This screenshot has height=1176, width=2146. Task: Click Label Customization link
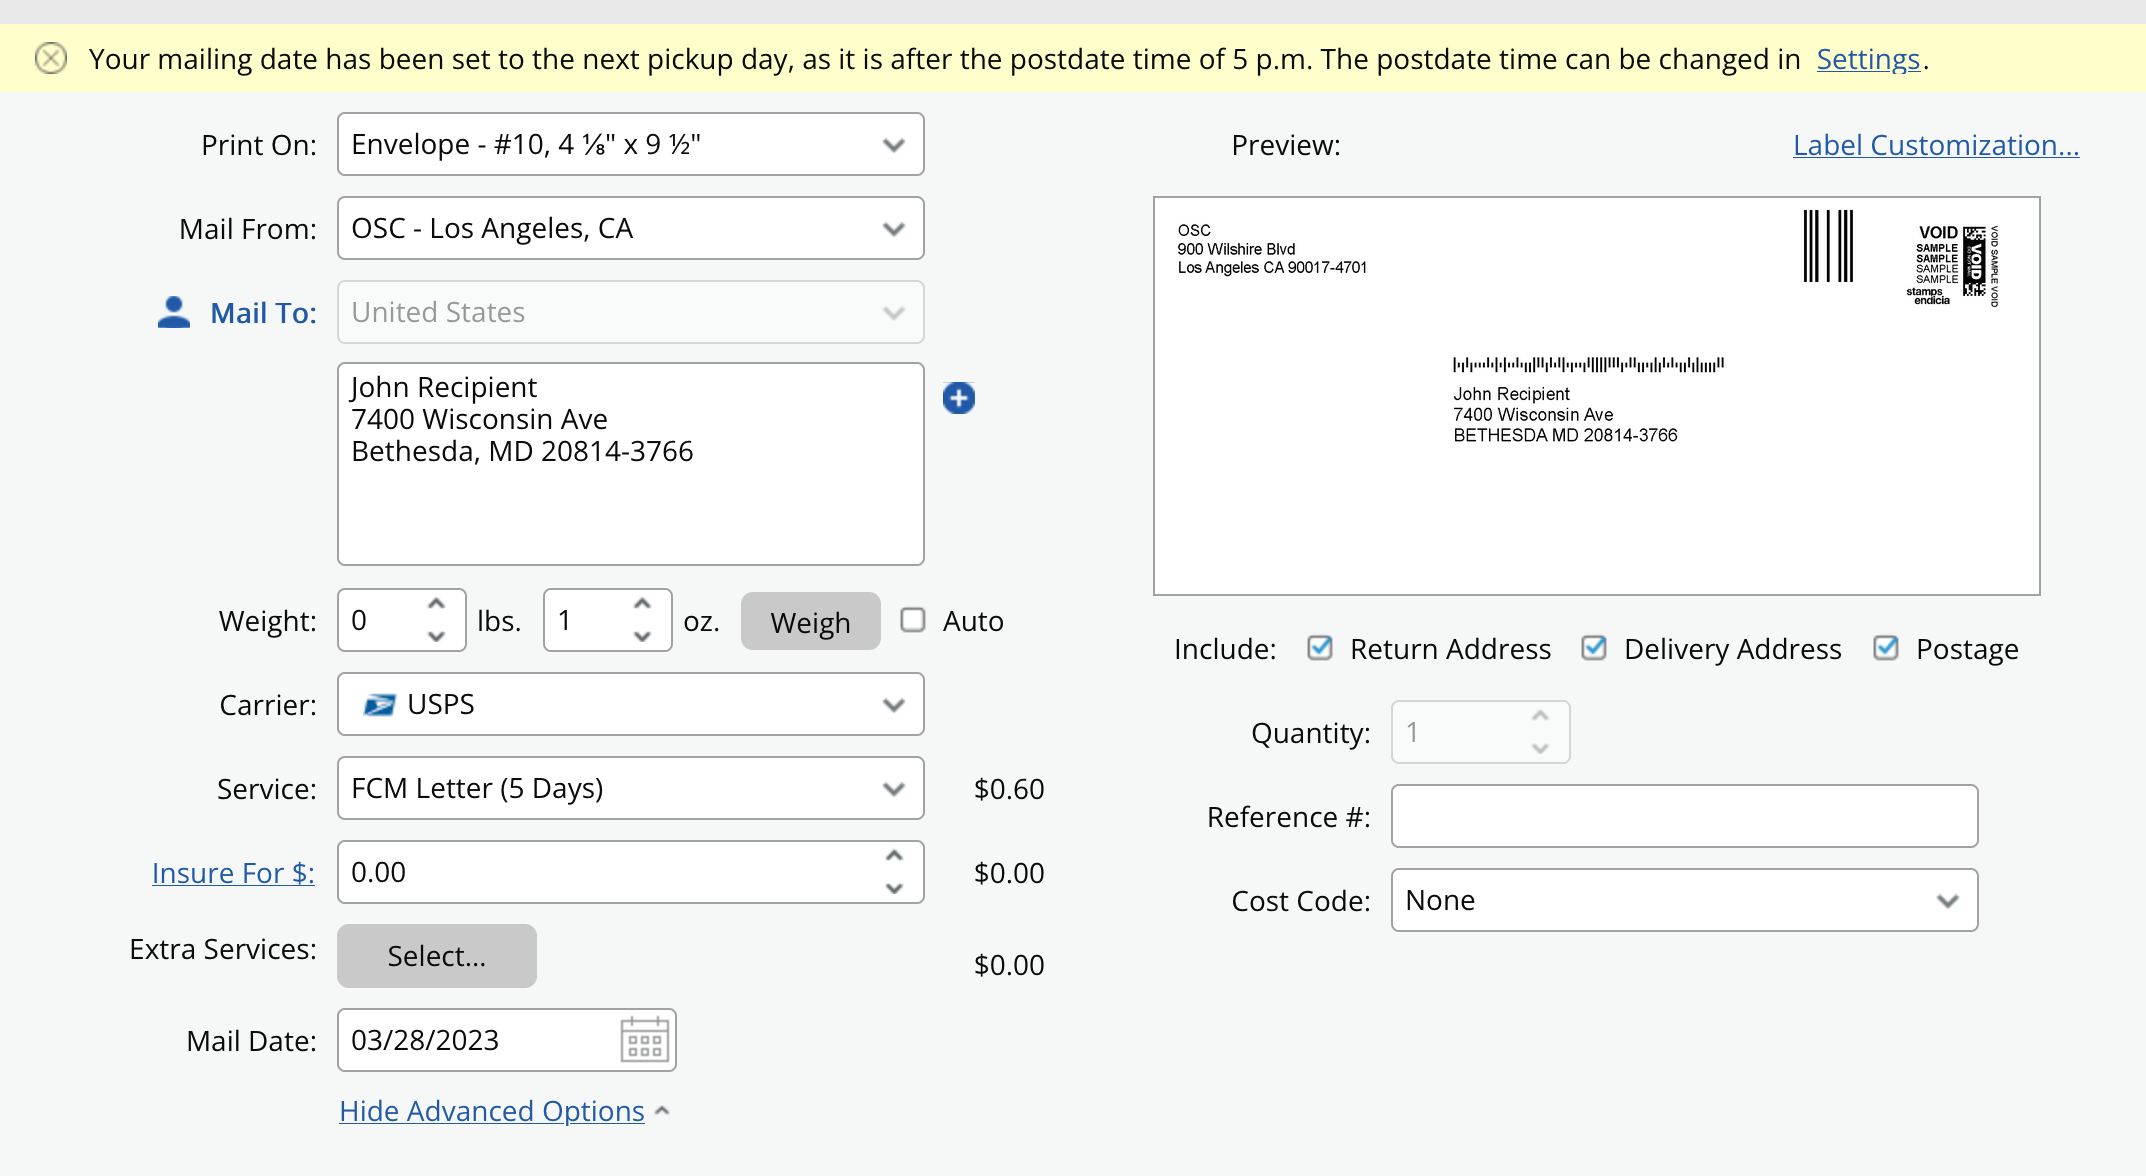pos(1936,145)
